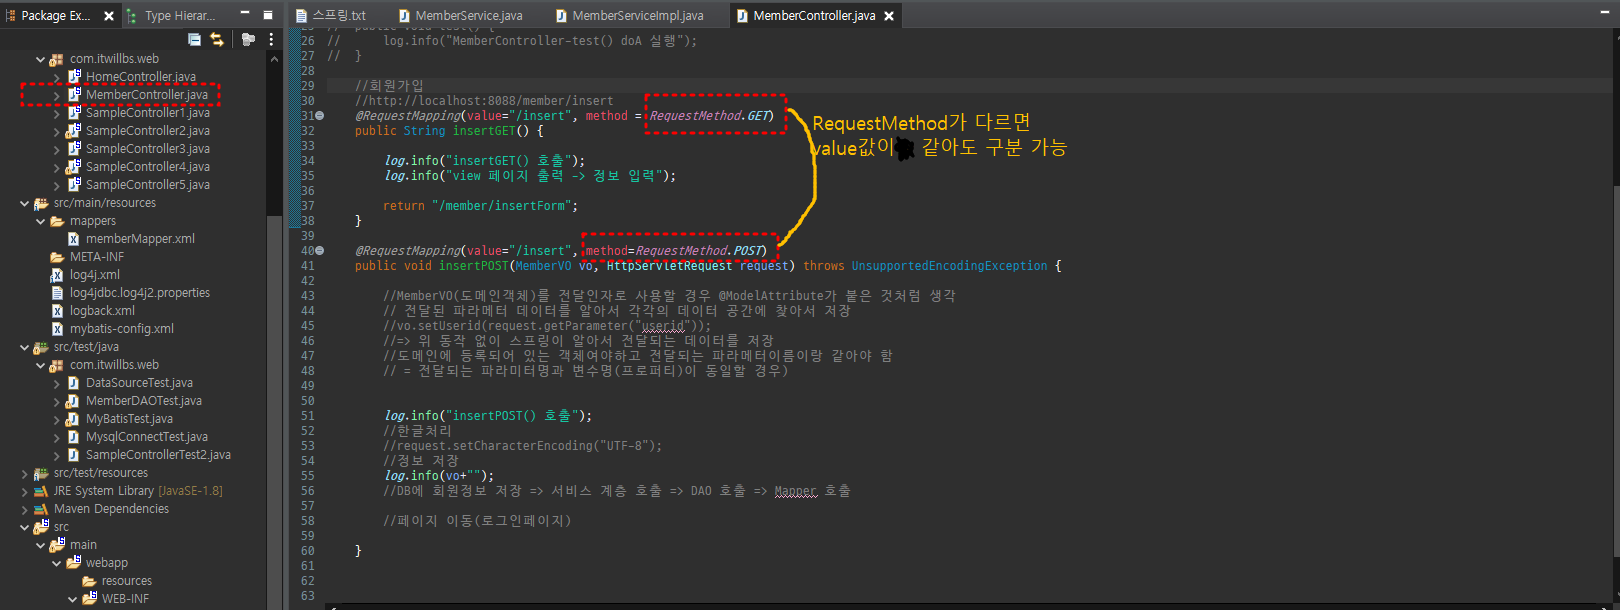
Task: Click the filter/focus icon in Package Explorer toolbar
Action: click(x=248, y=39)
